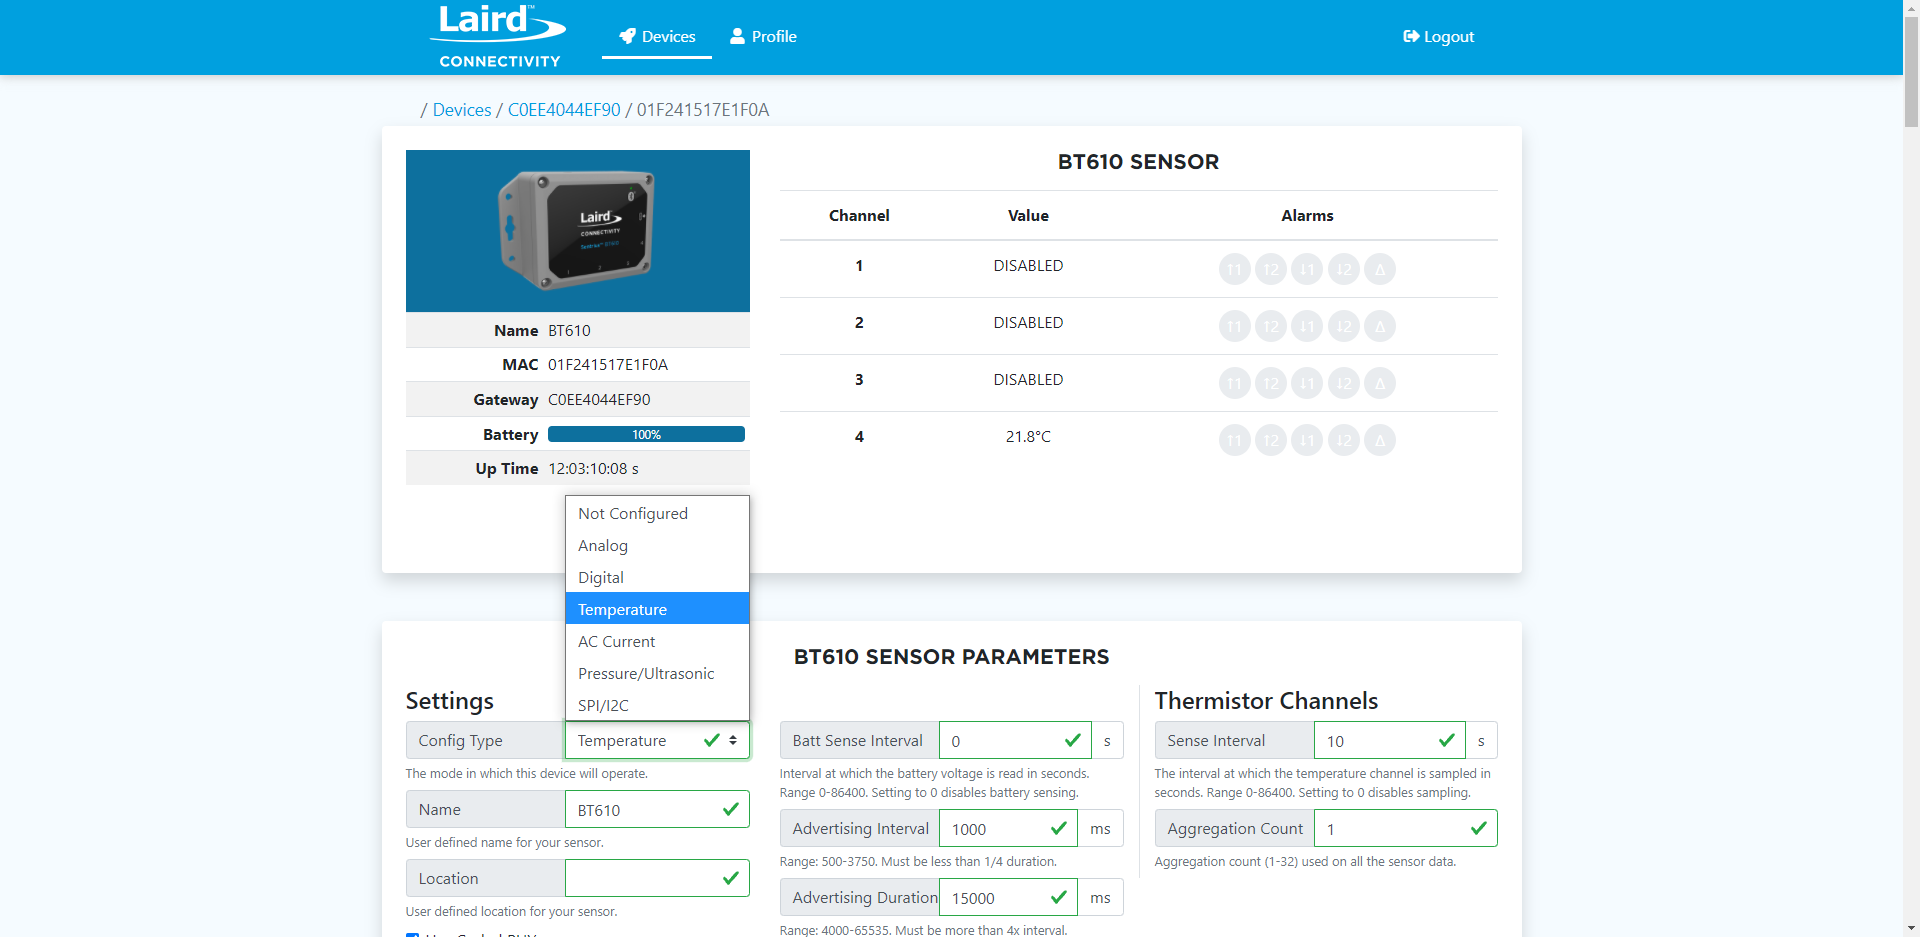Select the Pressure/Ultrasonic option

[646, 674]
